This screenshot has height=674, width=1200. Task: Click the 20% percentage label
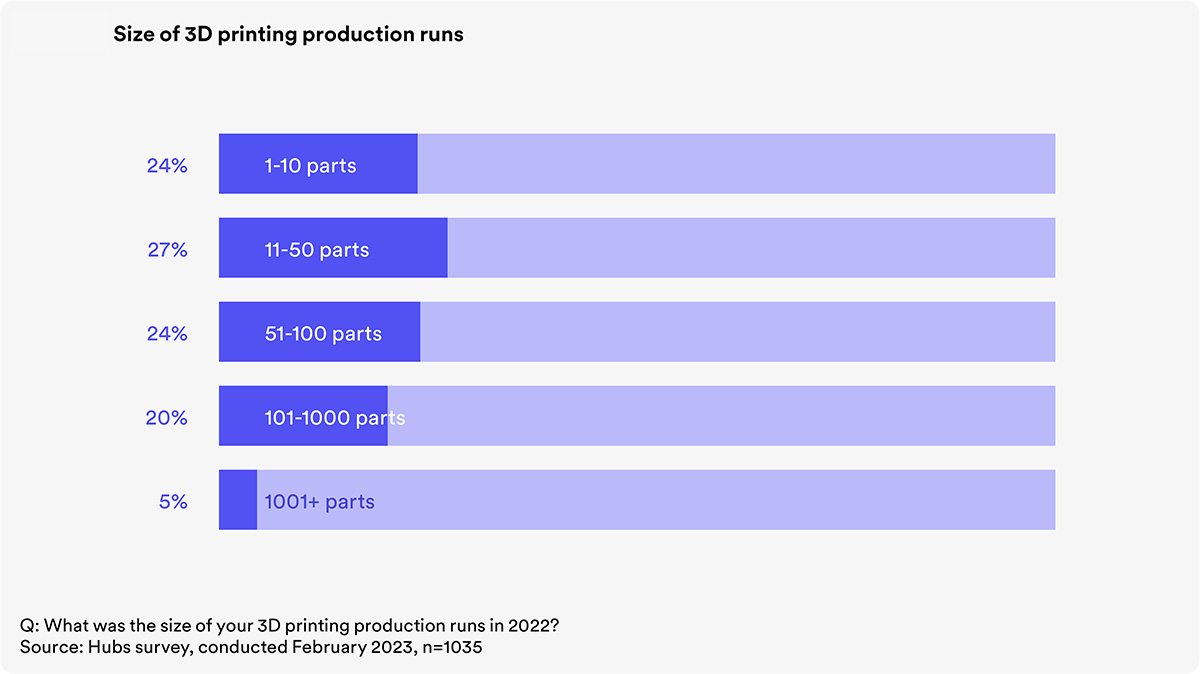pyautogui.click(x=167, y=418)
